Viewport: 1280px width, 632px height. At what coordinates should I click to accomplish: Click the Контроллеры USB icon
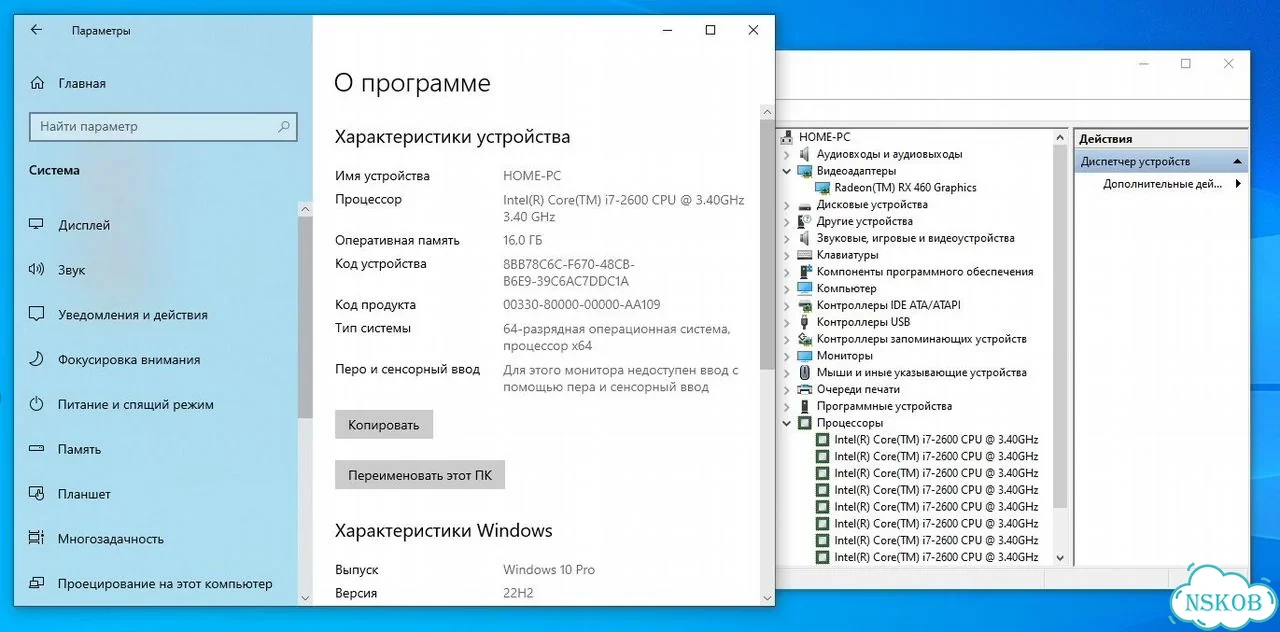click(x=805, y=322)
